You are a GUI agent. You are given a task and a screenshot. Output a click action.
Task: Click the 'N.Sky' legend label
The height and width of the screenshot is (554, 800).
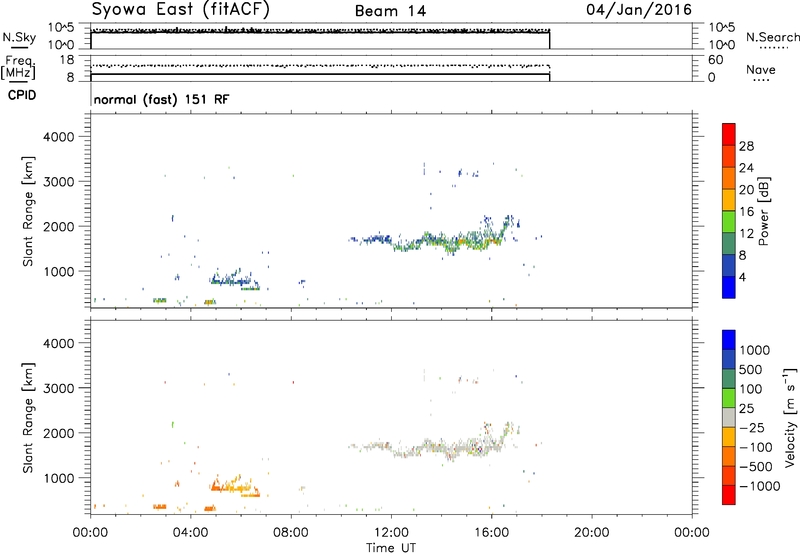[19, 37]
